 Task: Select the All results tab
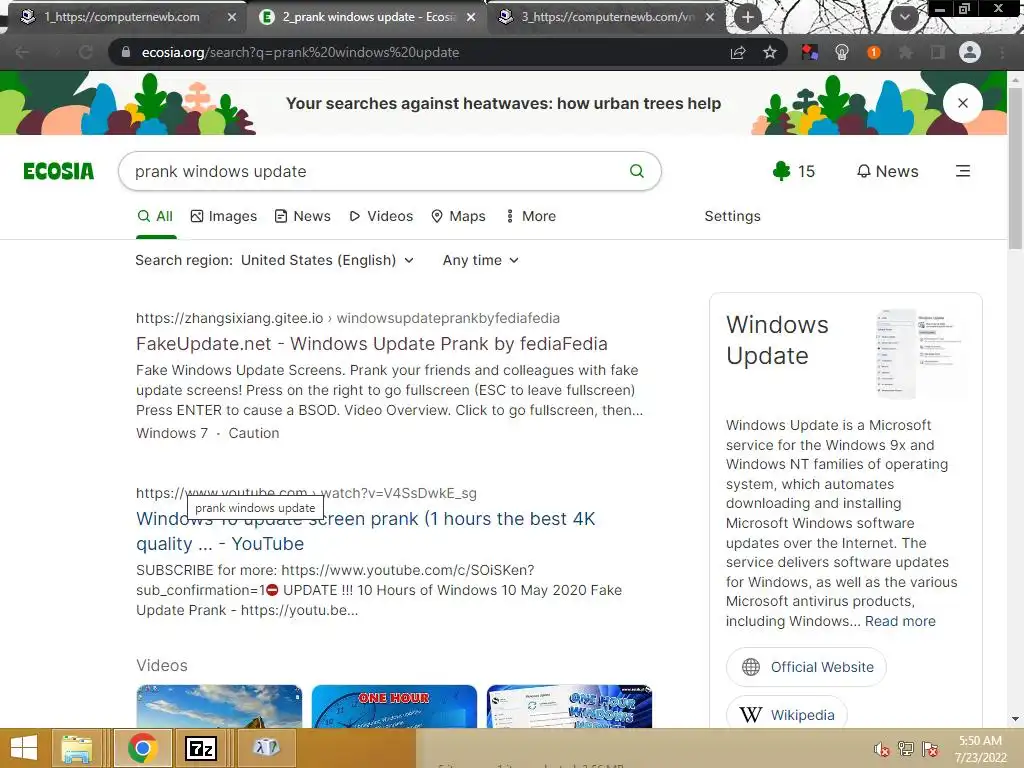(x=155, y=216)
